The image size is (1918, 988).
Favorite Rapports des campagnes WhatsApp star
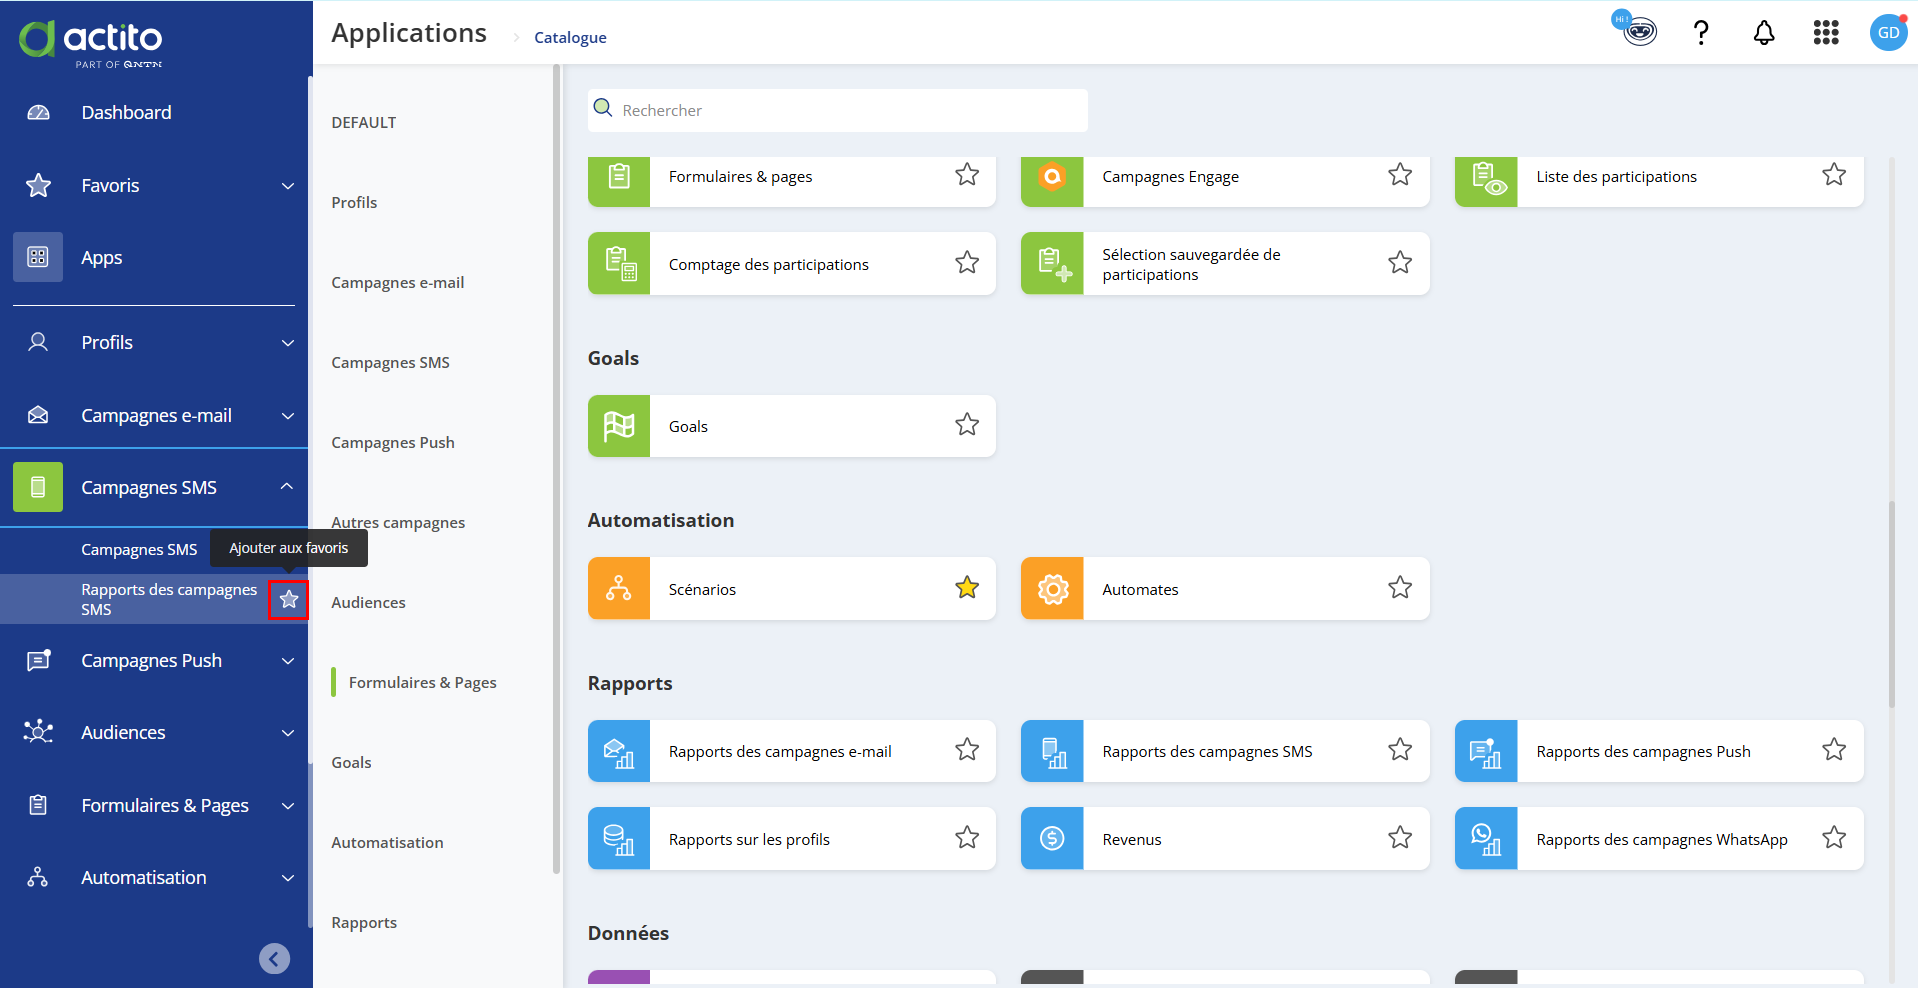[1834, 837]
